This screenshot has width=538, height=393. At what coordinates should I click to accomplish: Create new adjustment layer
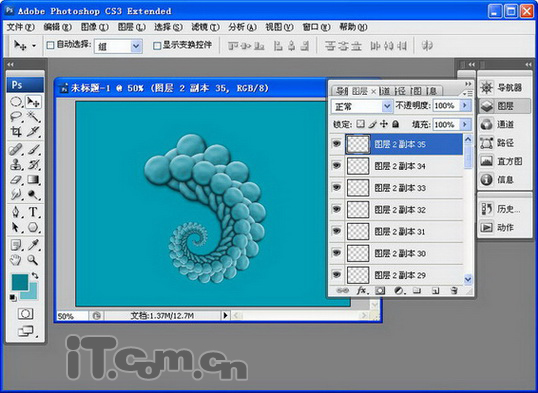pos(399,291)
